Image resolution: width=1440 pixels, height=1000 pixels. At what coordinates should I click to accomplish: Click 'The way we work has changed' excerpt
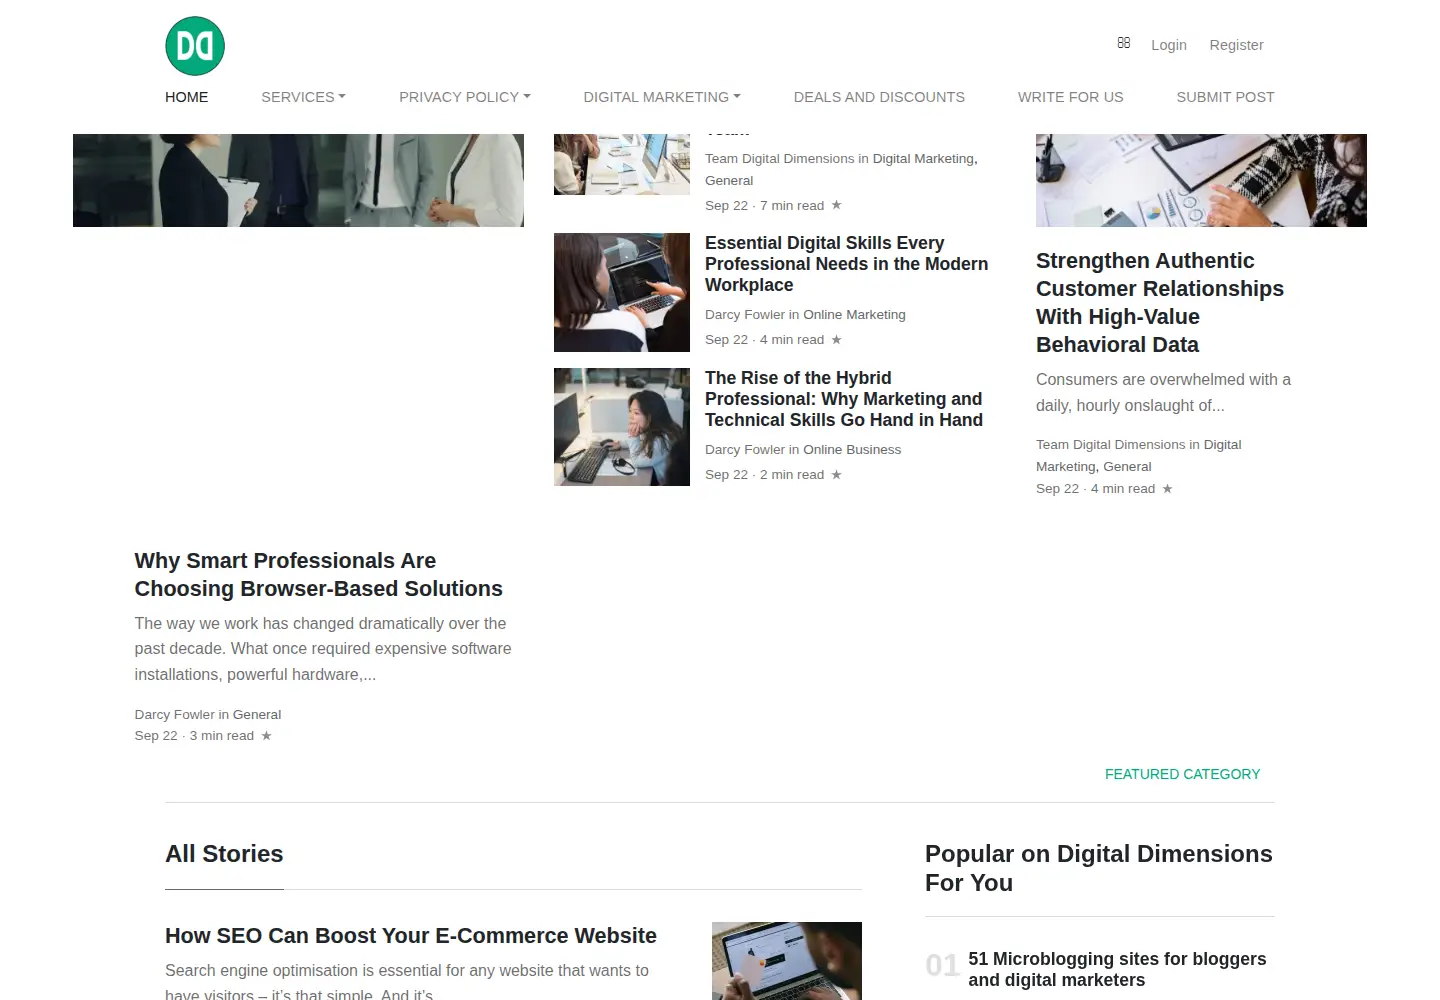[323, 649]
